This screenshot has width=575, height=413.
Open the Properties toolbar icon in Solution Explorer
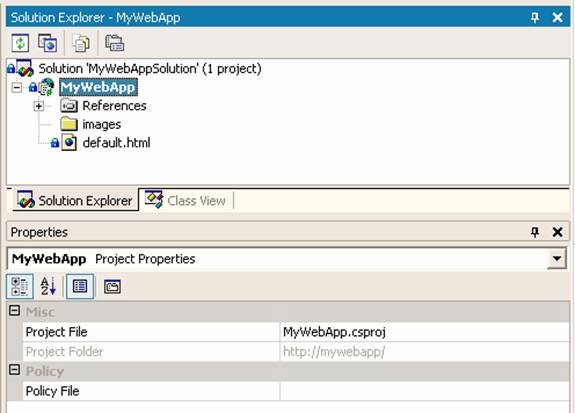(114, 43)
